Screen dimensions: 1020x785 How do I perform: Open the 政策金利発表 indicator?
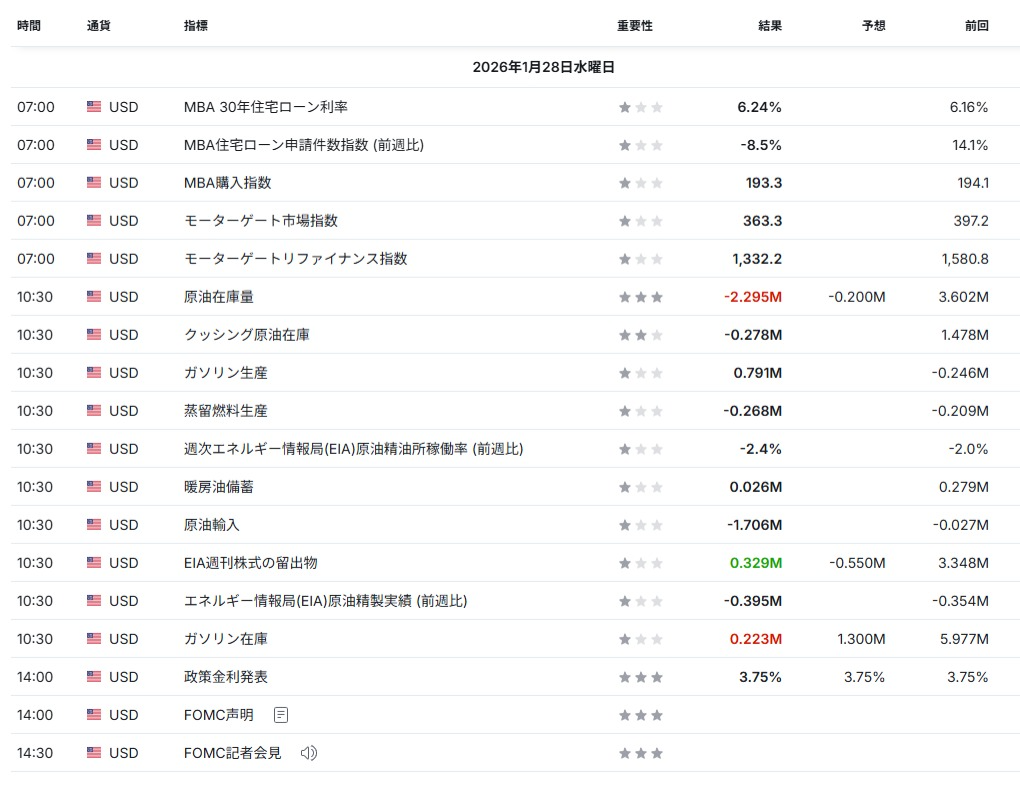(226, 677)
